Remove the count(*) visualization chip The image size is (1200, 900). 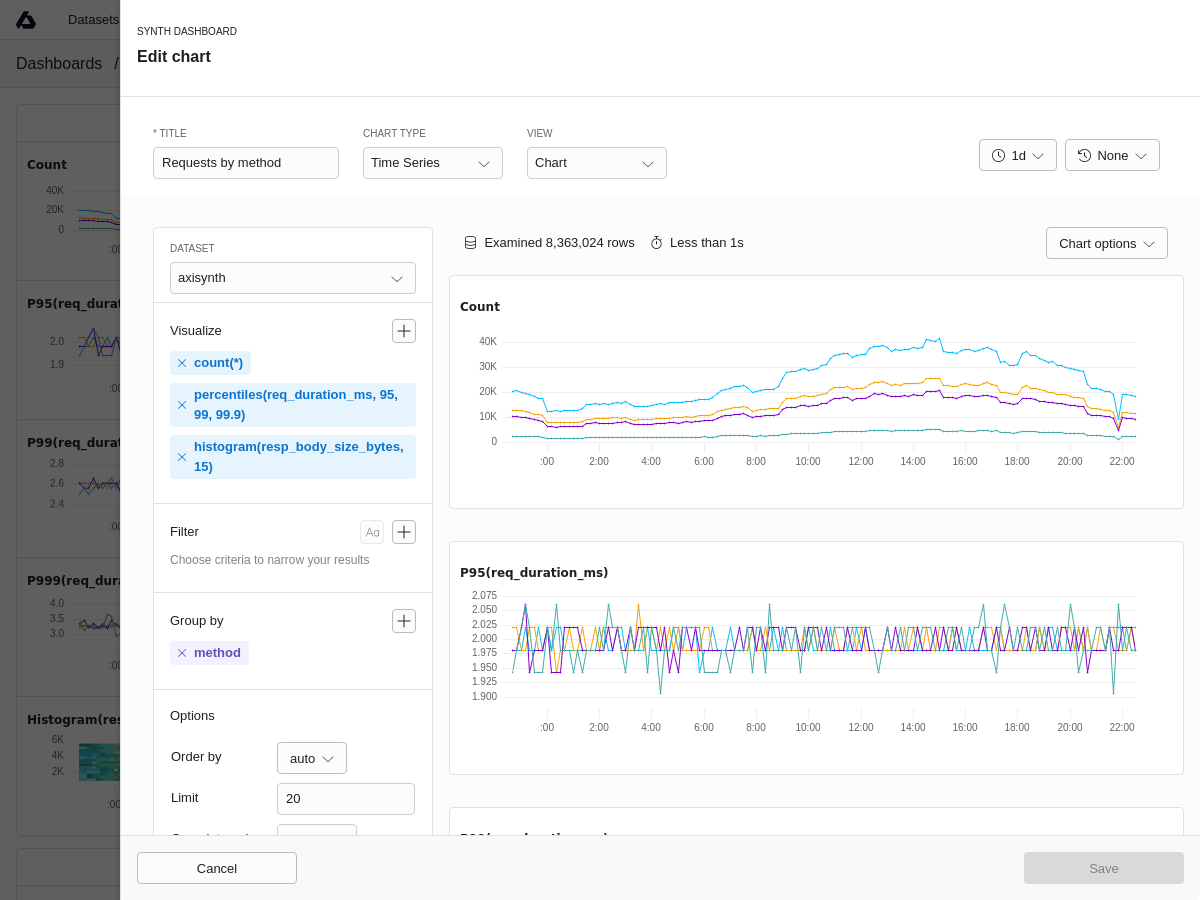(182, 363)
